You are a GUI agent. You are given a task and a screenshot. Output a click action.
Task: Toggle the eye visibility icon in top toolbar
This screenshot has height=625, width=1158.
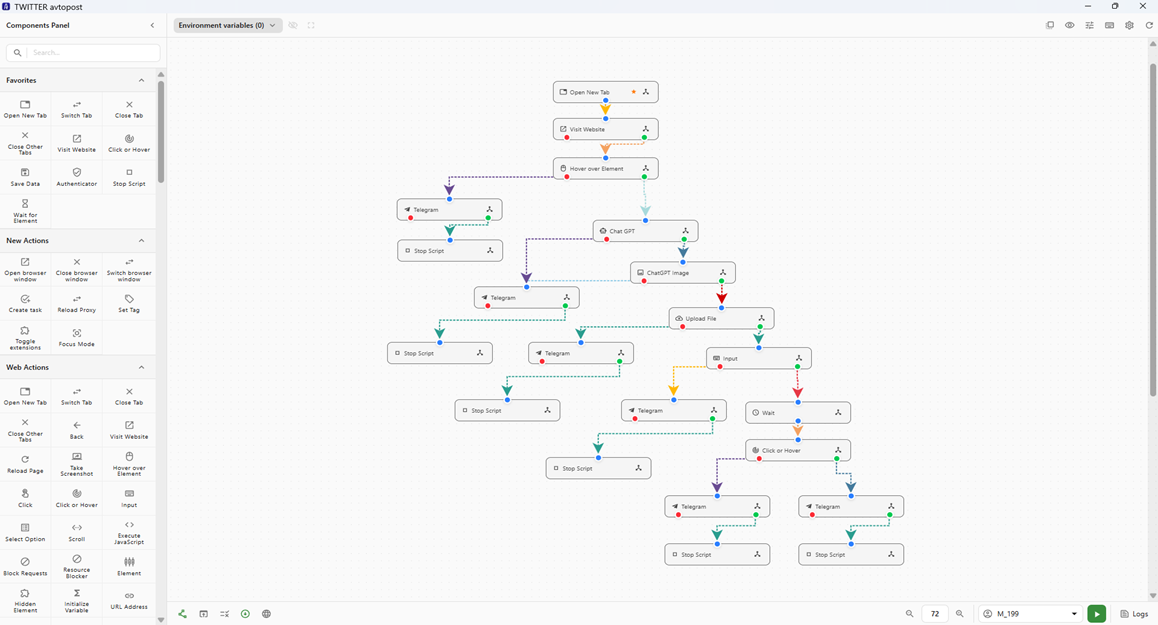[1069, 25]
